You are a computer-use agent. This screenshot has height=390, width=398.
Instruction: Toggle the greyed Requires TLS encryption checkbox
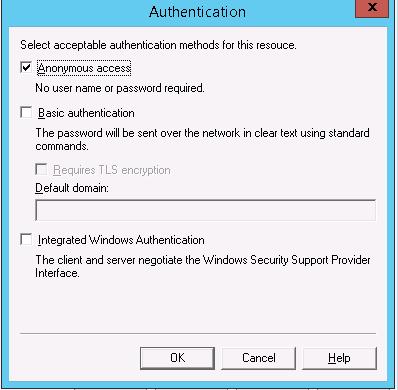pyautogui.click(x=41, y=169)
